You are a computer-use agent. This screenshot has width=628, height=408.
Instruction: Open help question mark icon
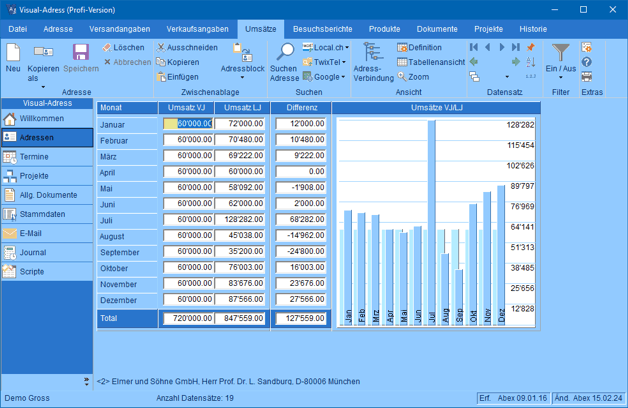587,62
